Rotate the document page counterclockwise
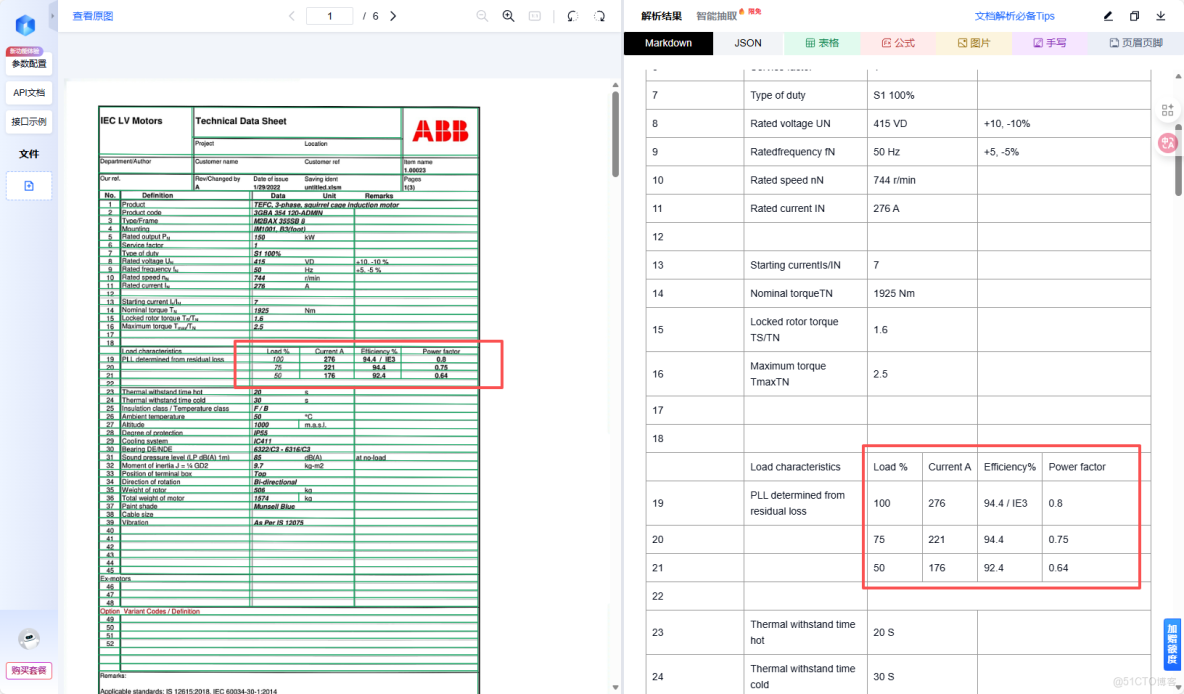The height and width of the screenshot is (694, 1184). pyautogui.click(x=570, y=15)
